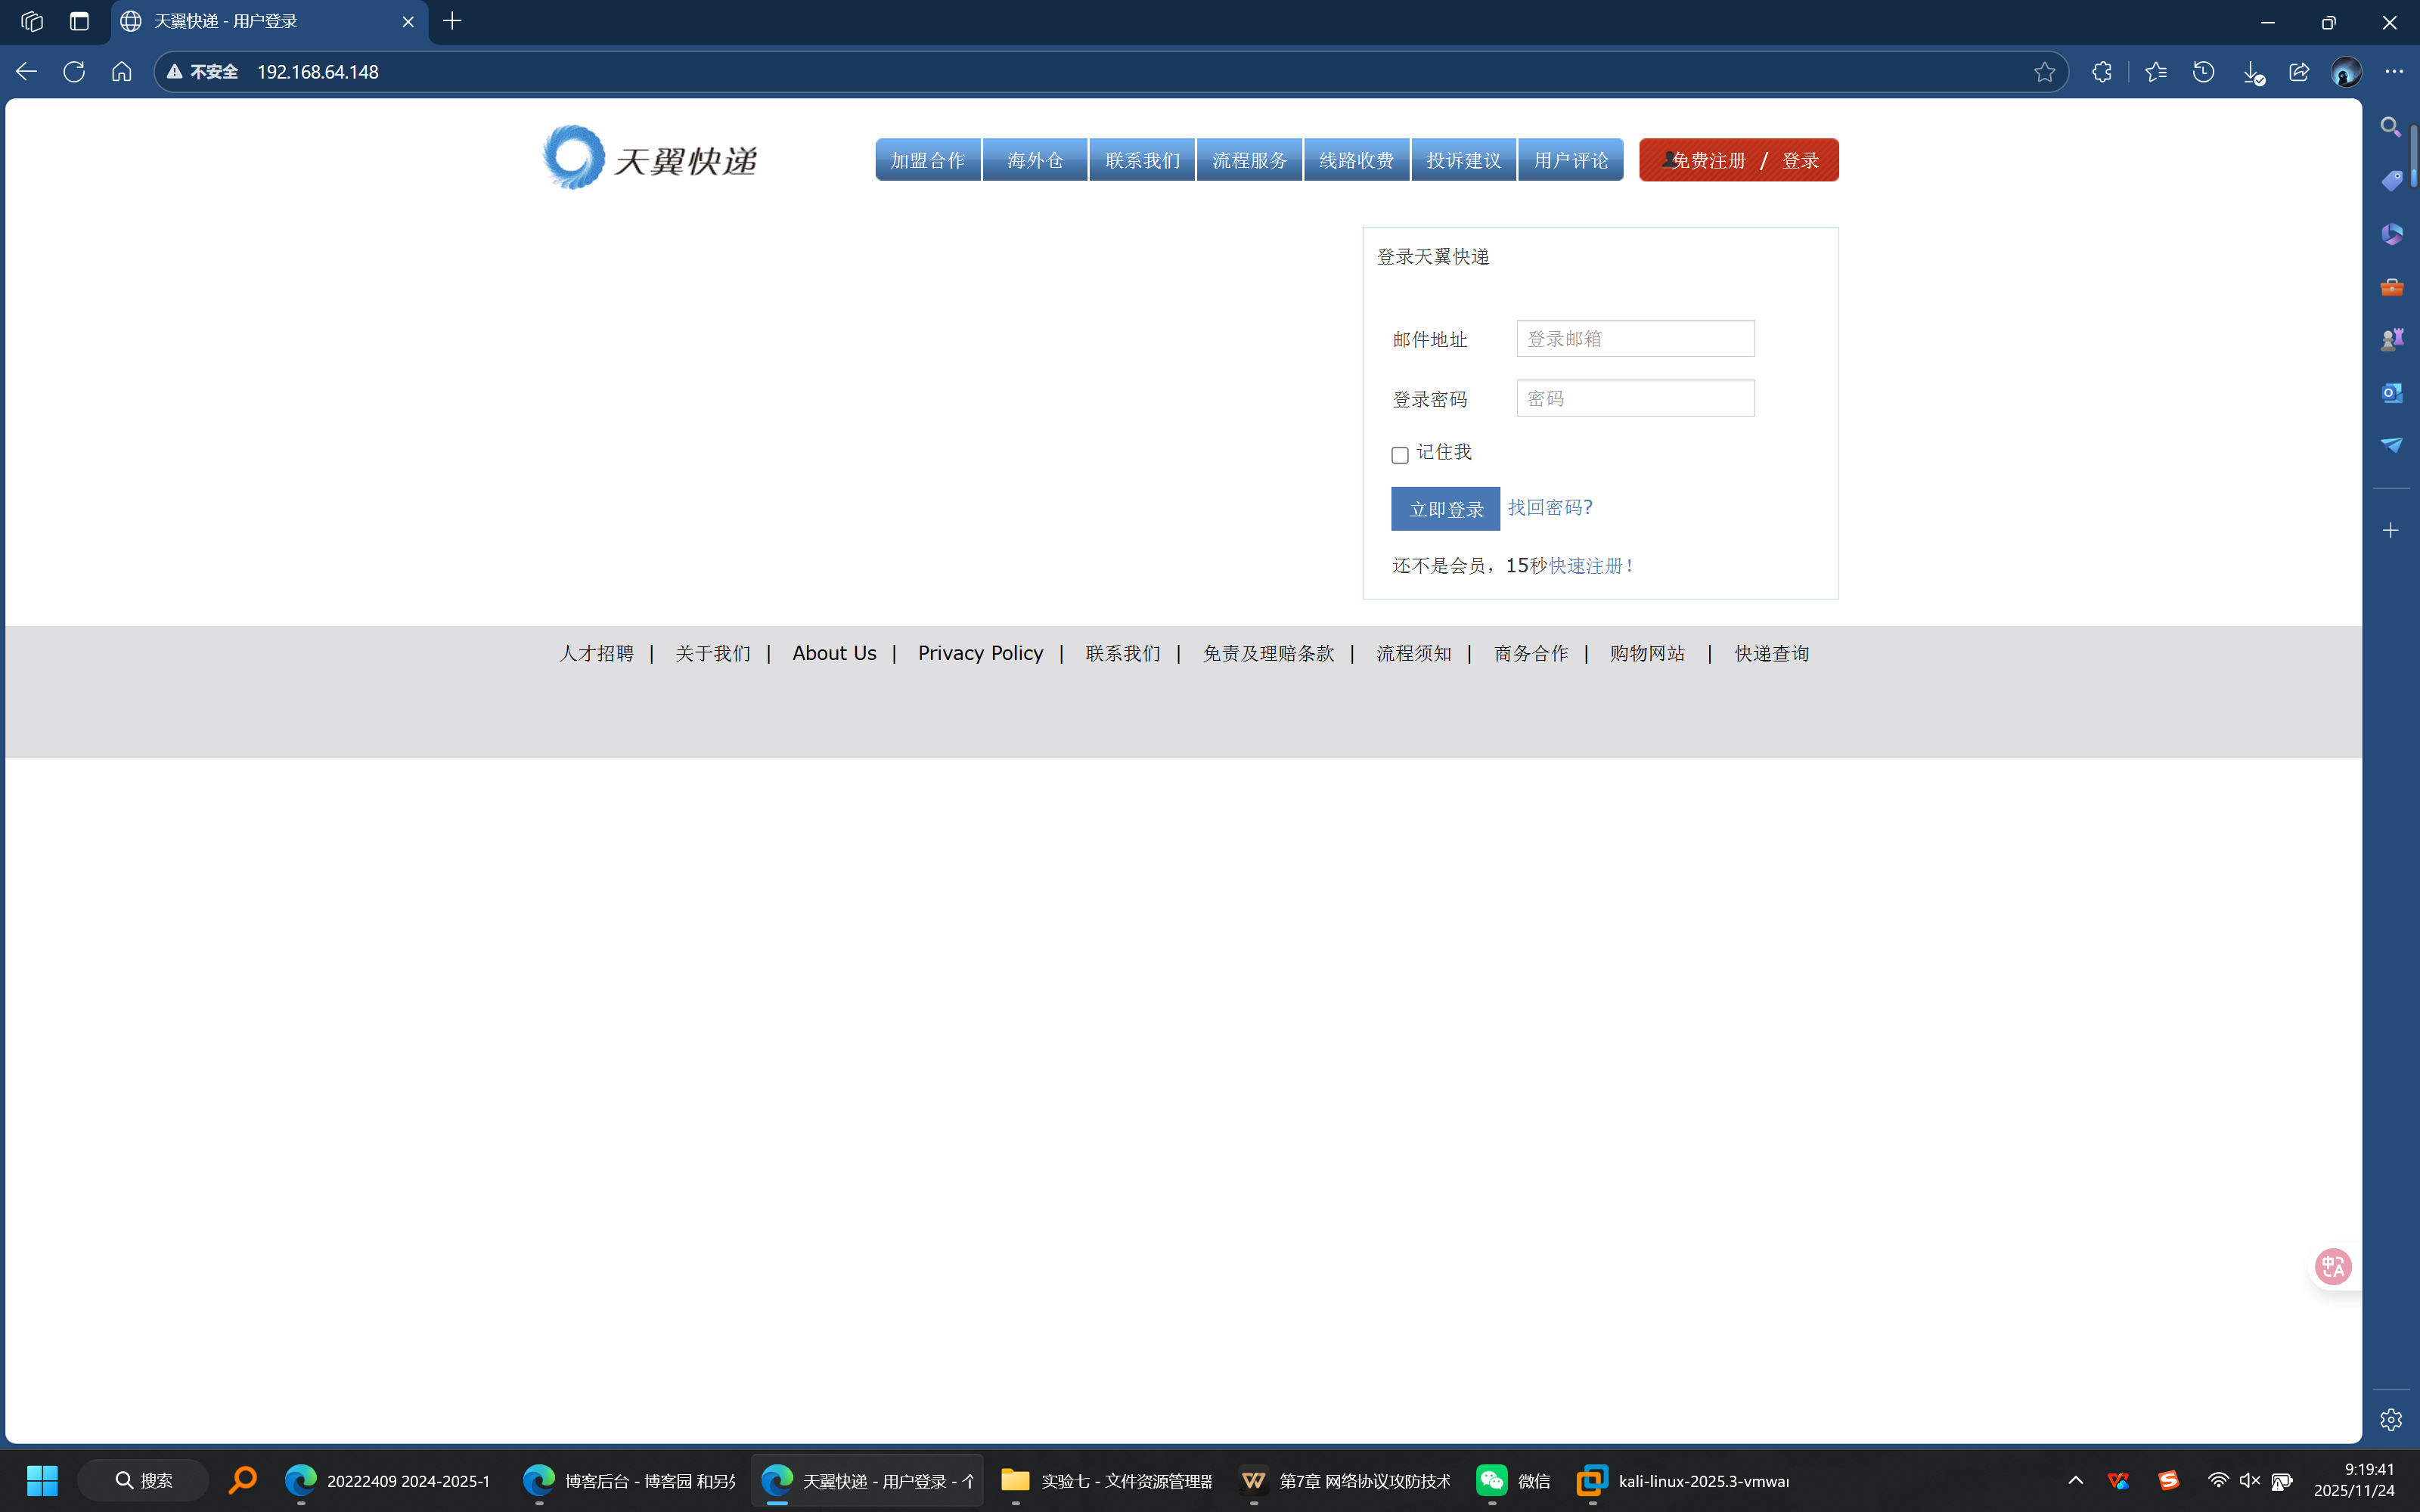This screenshot has width=2420, height=1512.
Task: Toggle the volume mute icon in the system tray
Action: (2249, 1480)
